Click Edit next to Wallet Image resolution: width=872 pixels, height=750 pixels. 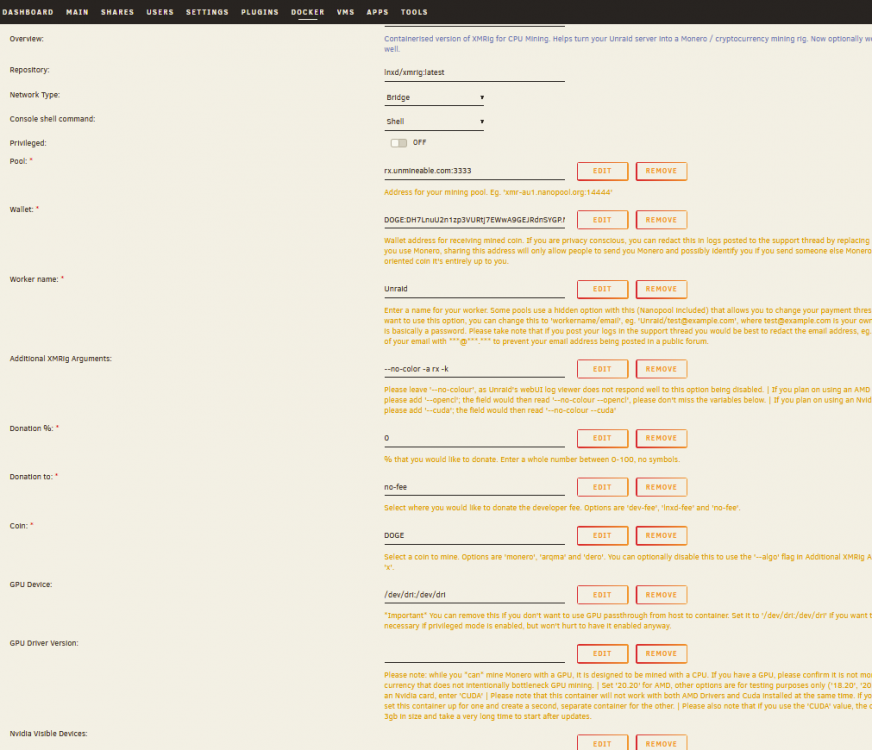(x=602, y=220)
